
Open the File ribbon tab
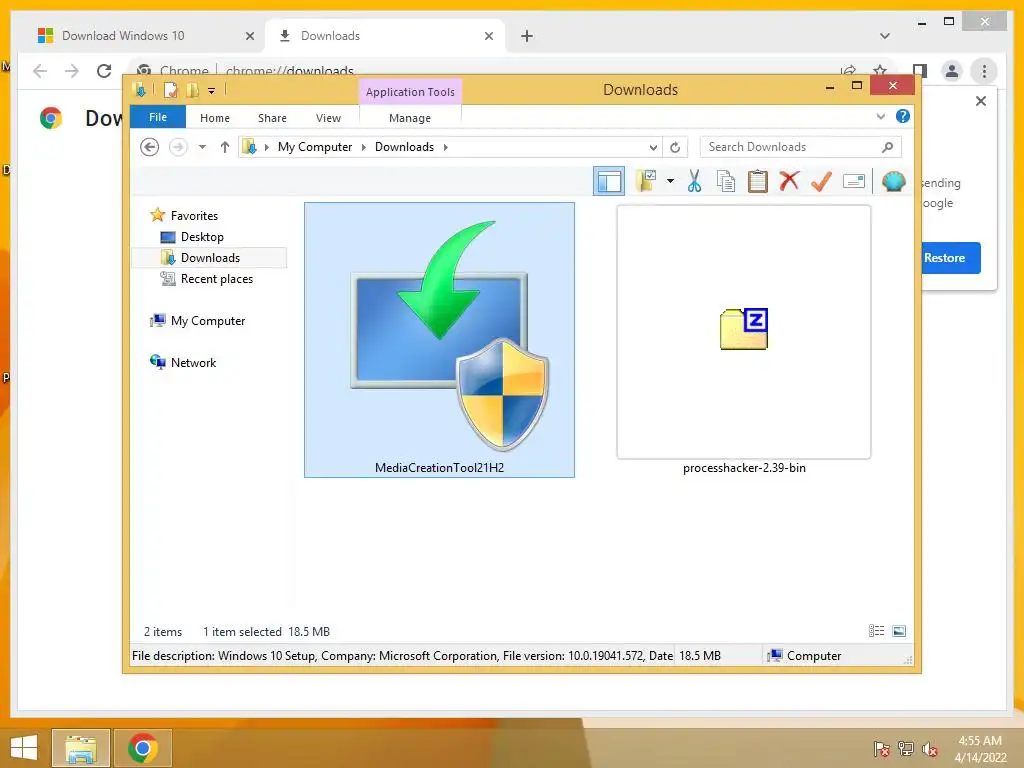pyautogui.click(x=158, y=117)
